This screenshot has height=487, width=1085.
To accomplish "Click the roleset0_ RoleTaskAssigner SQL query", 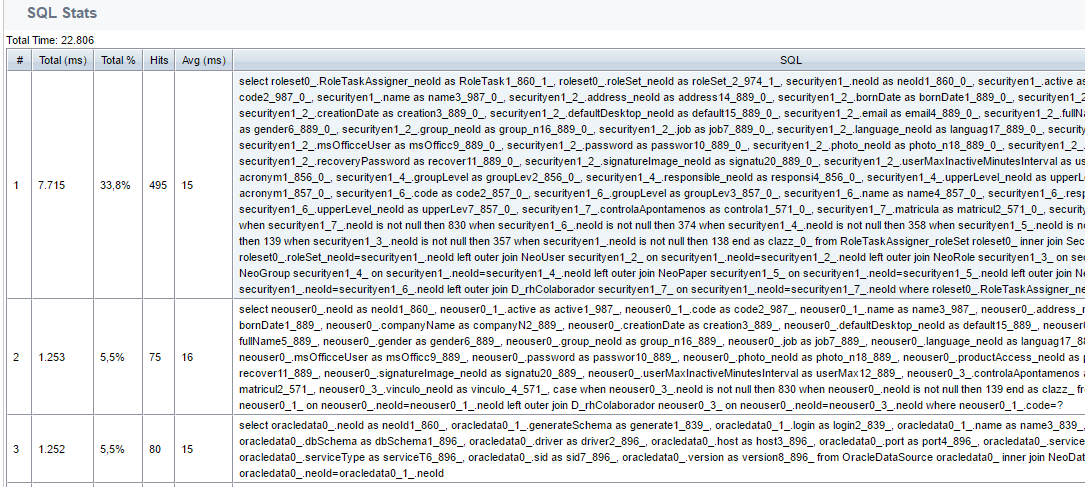I will (659, 187).
